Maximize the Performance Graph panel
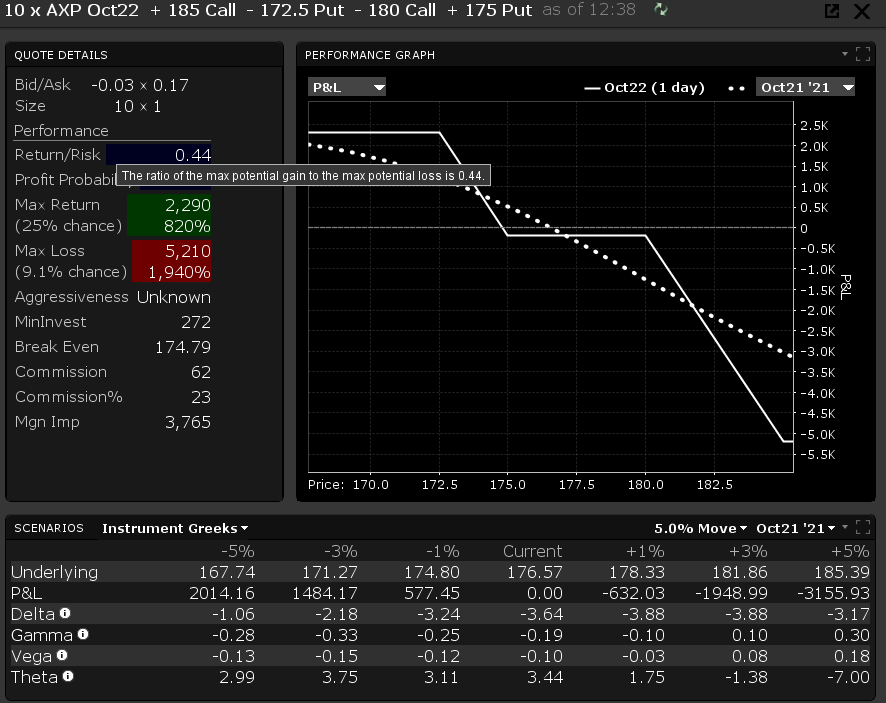Screen dimensions: 886x703 (863, 54)
